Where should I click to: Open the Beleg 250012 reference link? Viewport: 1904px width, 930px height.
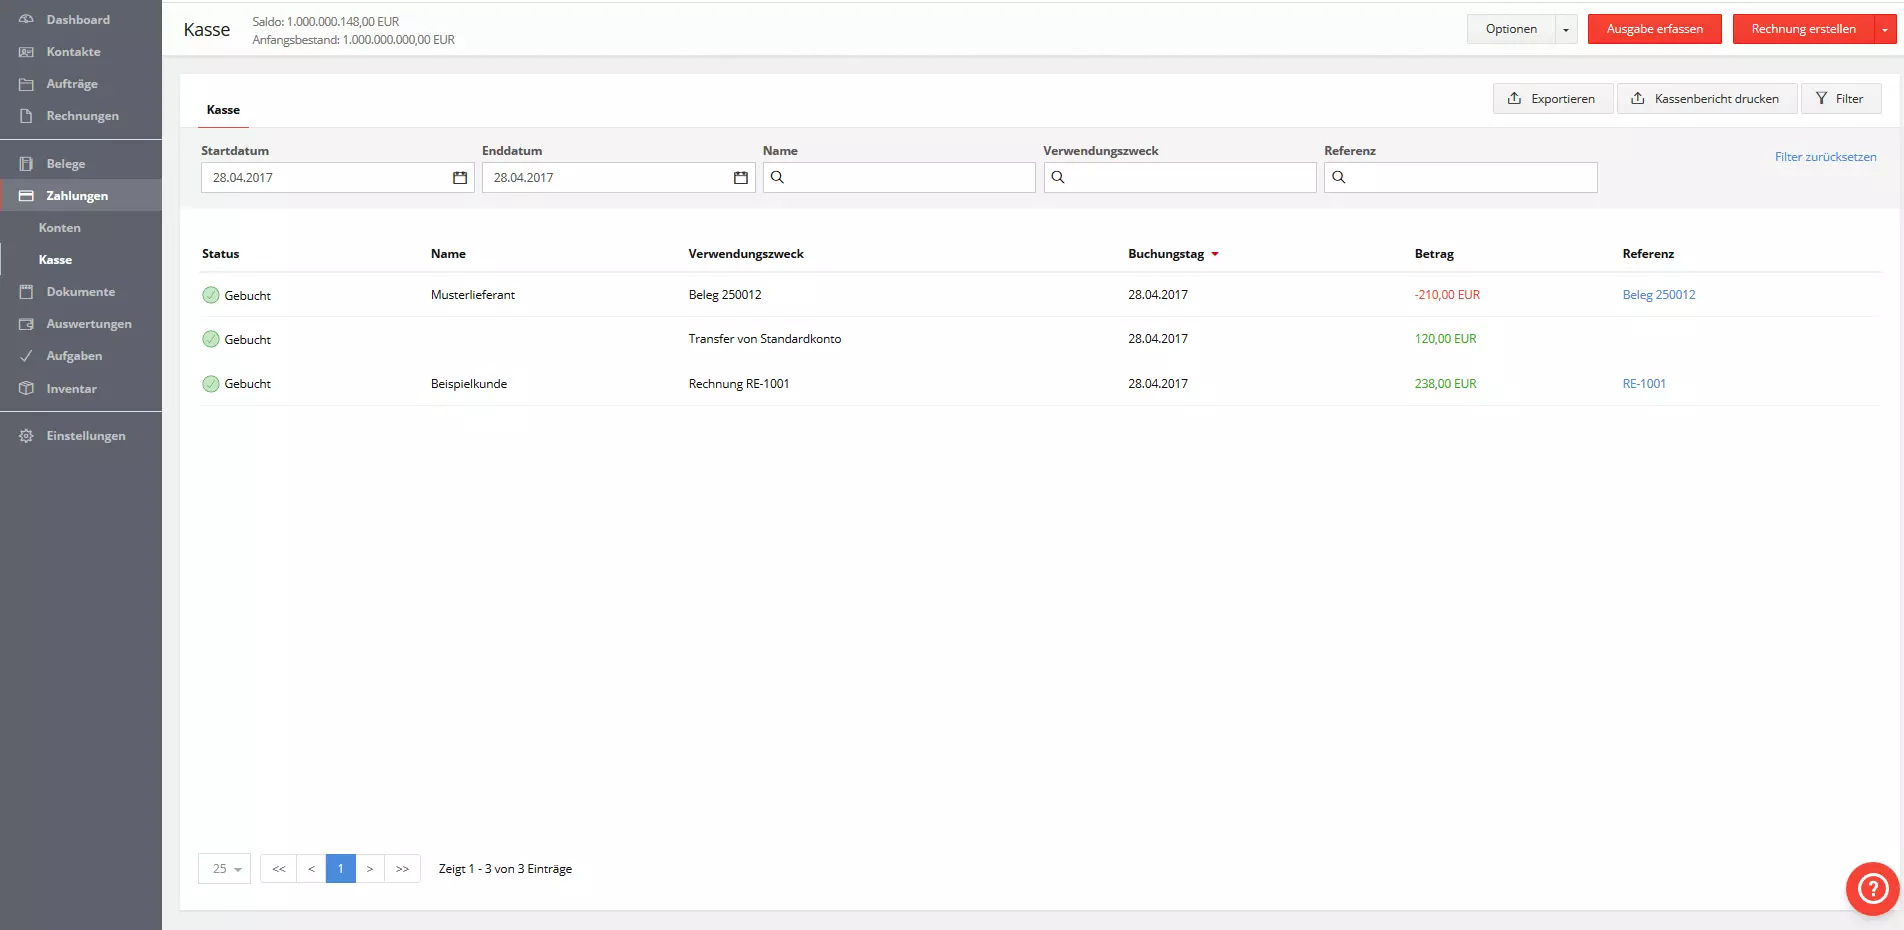[x=1658, y=295]
